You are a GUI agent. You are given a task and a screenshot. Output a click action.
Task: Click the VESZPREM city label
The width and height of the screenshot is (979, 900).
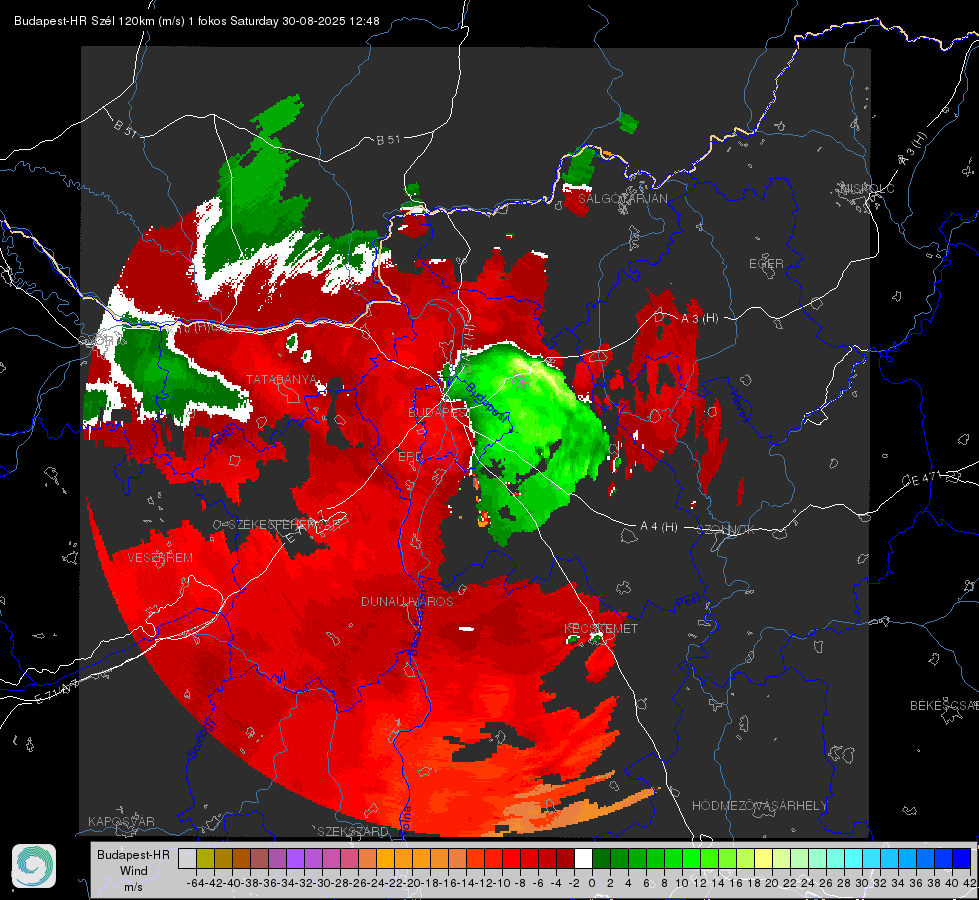pyautogui.click(x=160, y=558)
